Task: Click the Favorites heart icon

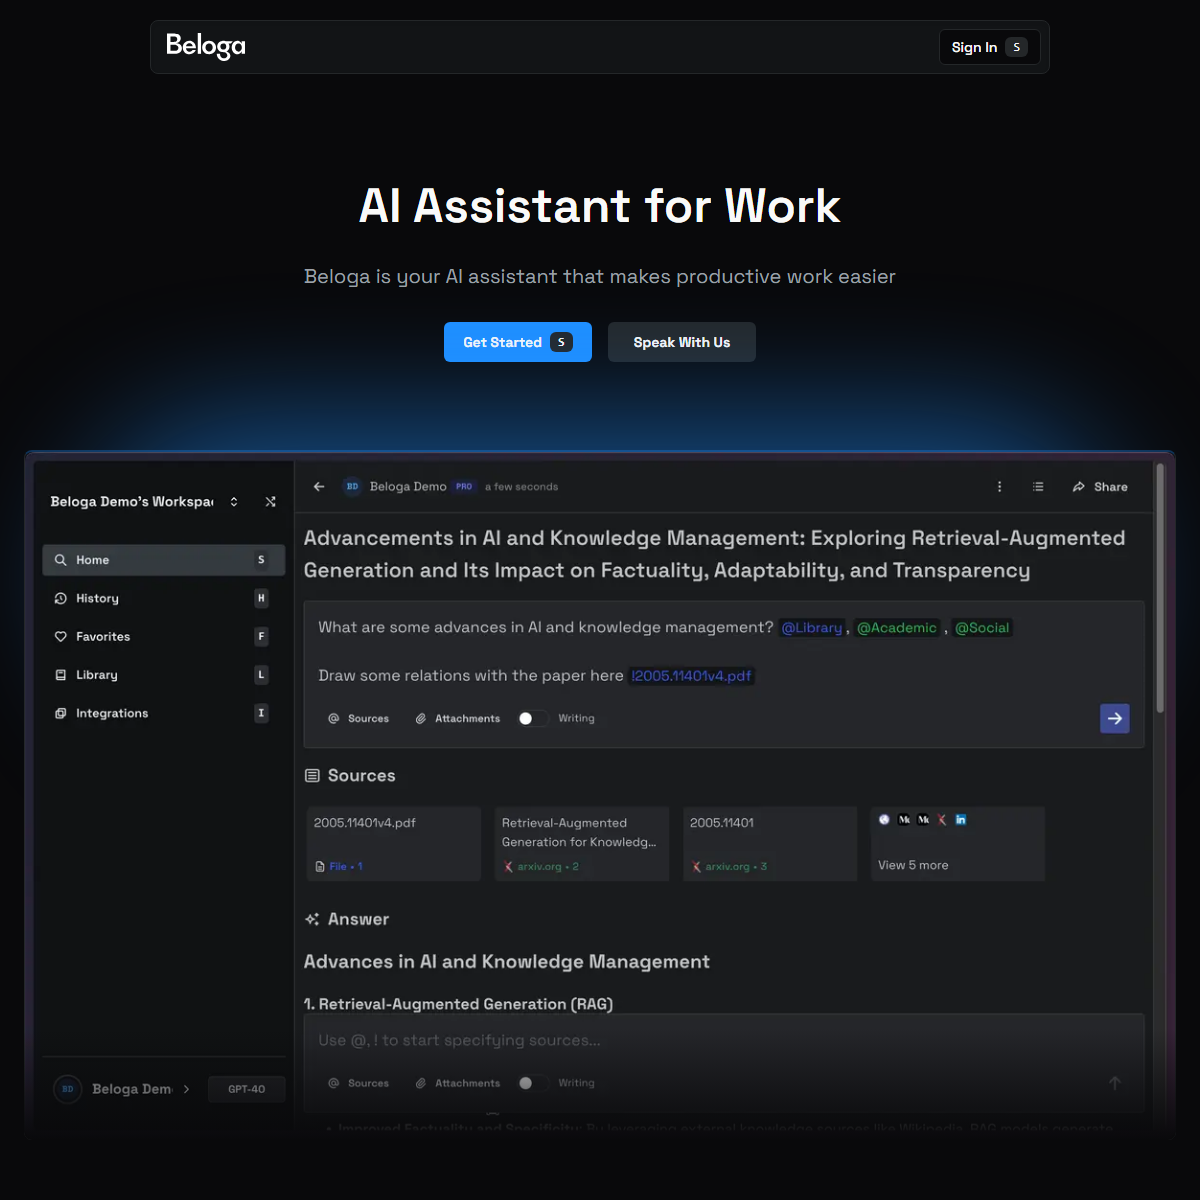Action: (x=60, y=636)
